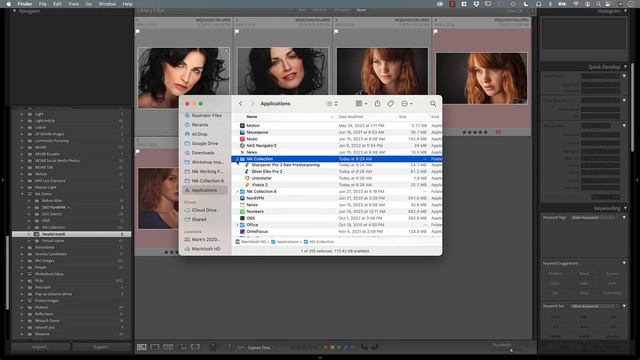Click the Finder Tags icon

(x=391, y=104)
